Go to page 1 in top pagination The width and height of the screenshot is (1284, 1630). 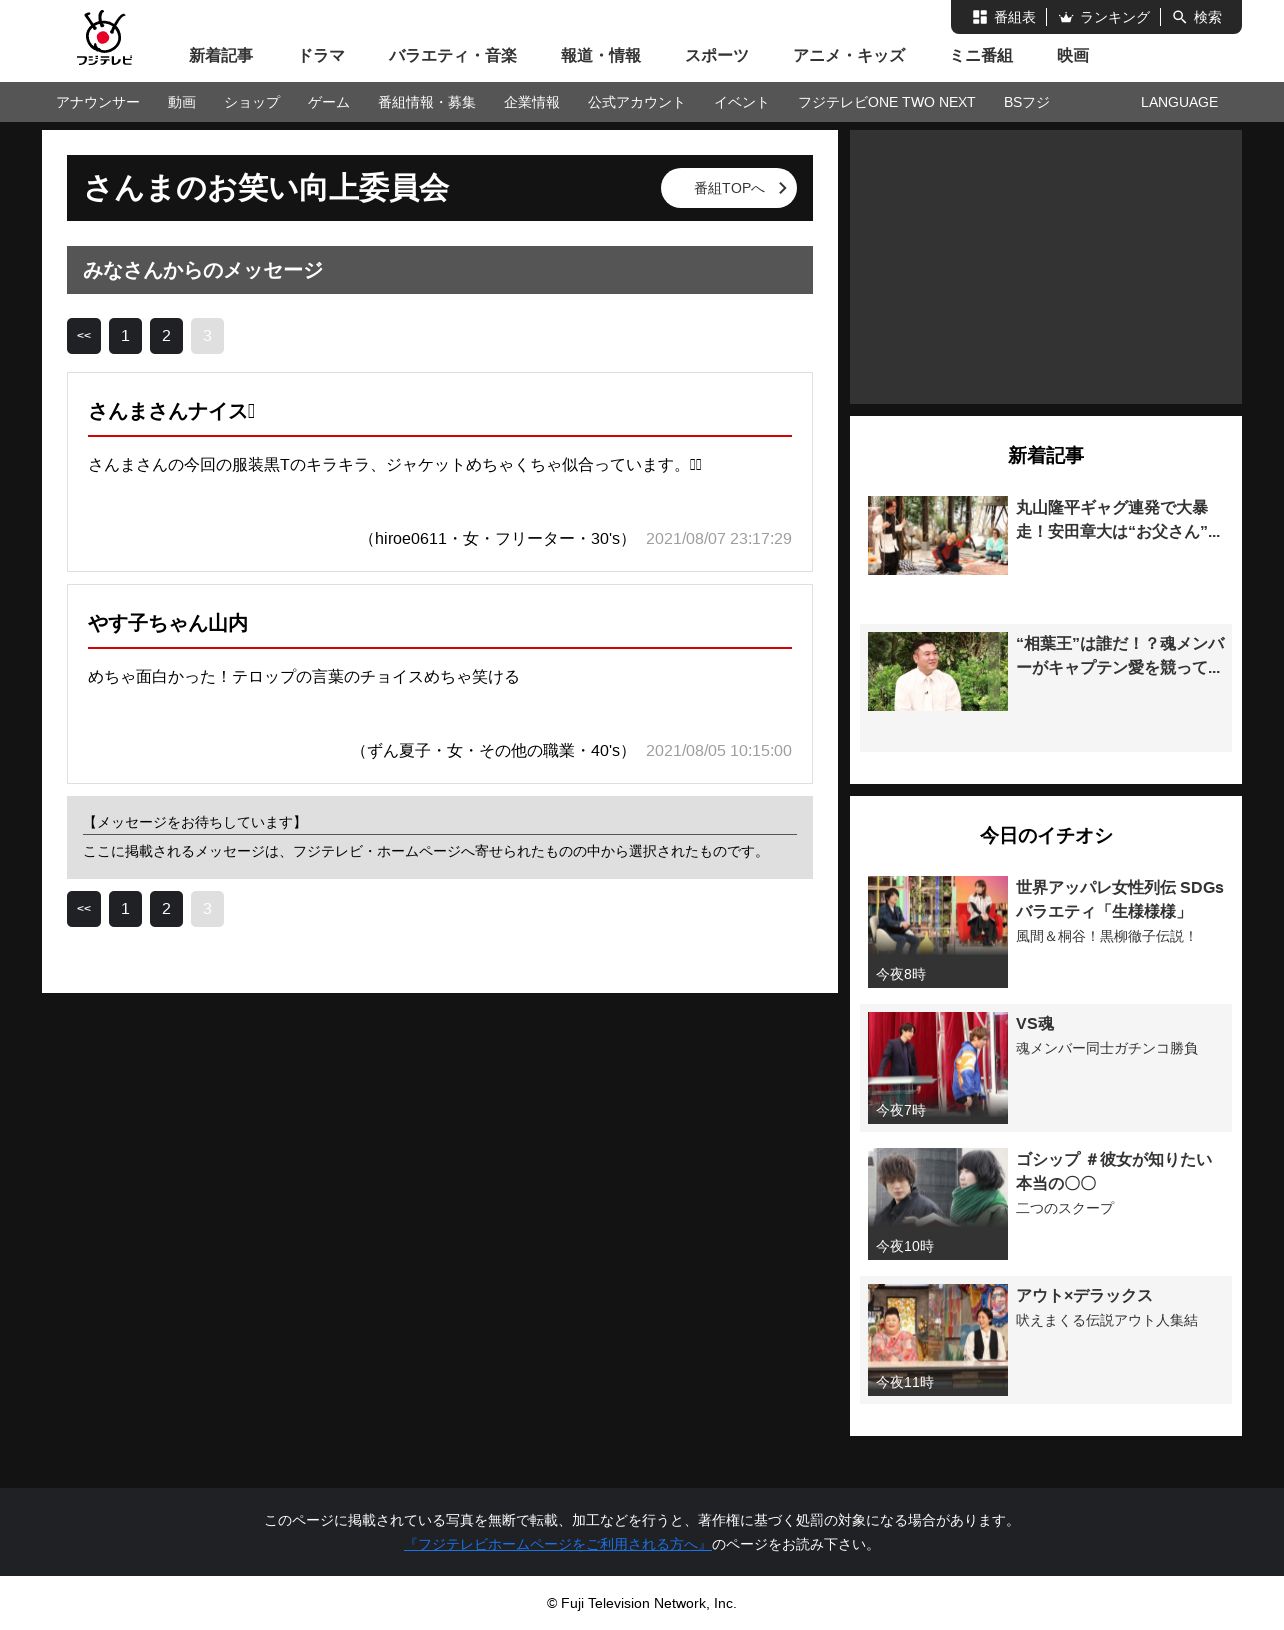click(125, 336)
